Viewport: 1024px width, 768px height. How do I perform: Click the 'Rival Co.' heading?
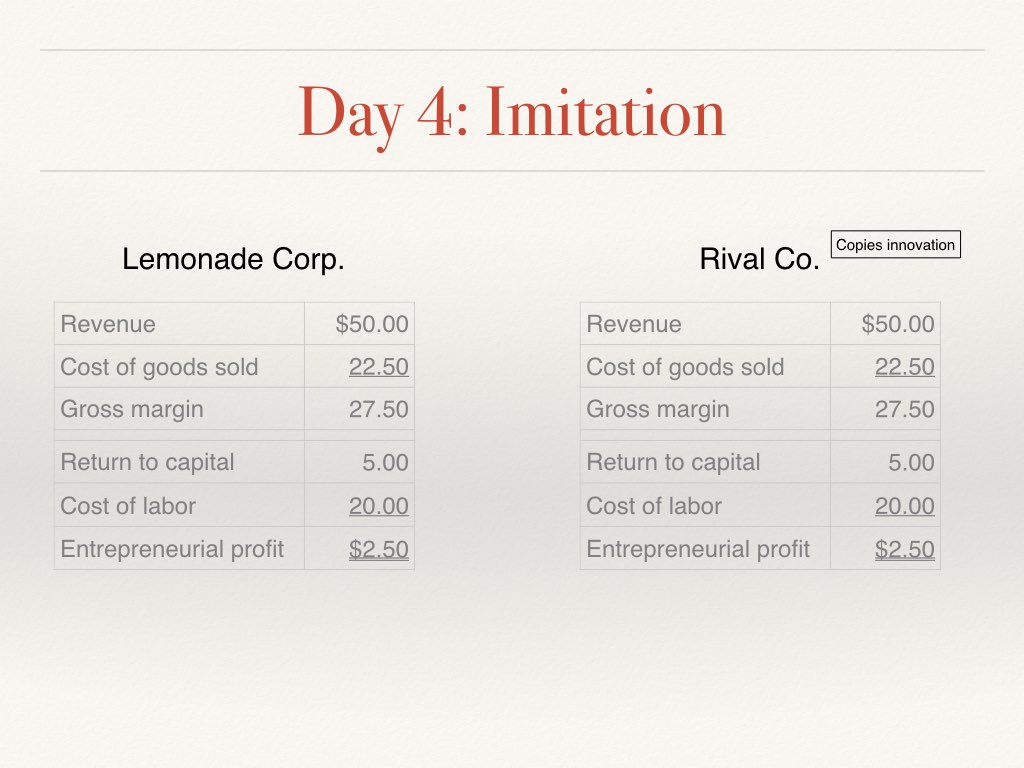pyautogui.click(x=760, y=260)
